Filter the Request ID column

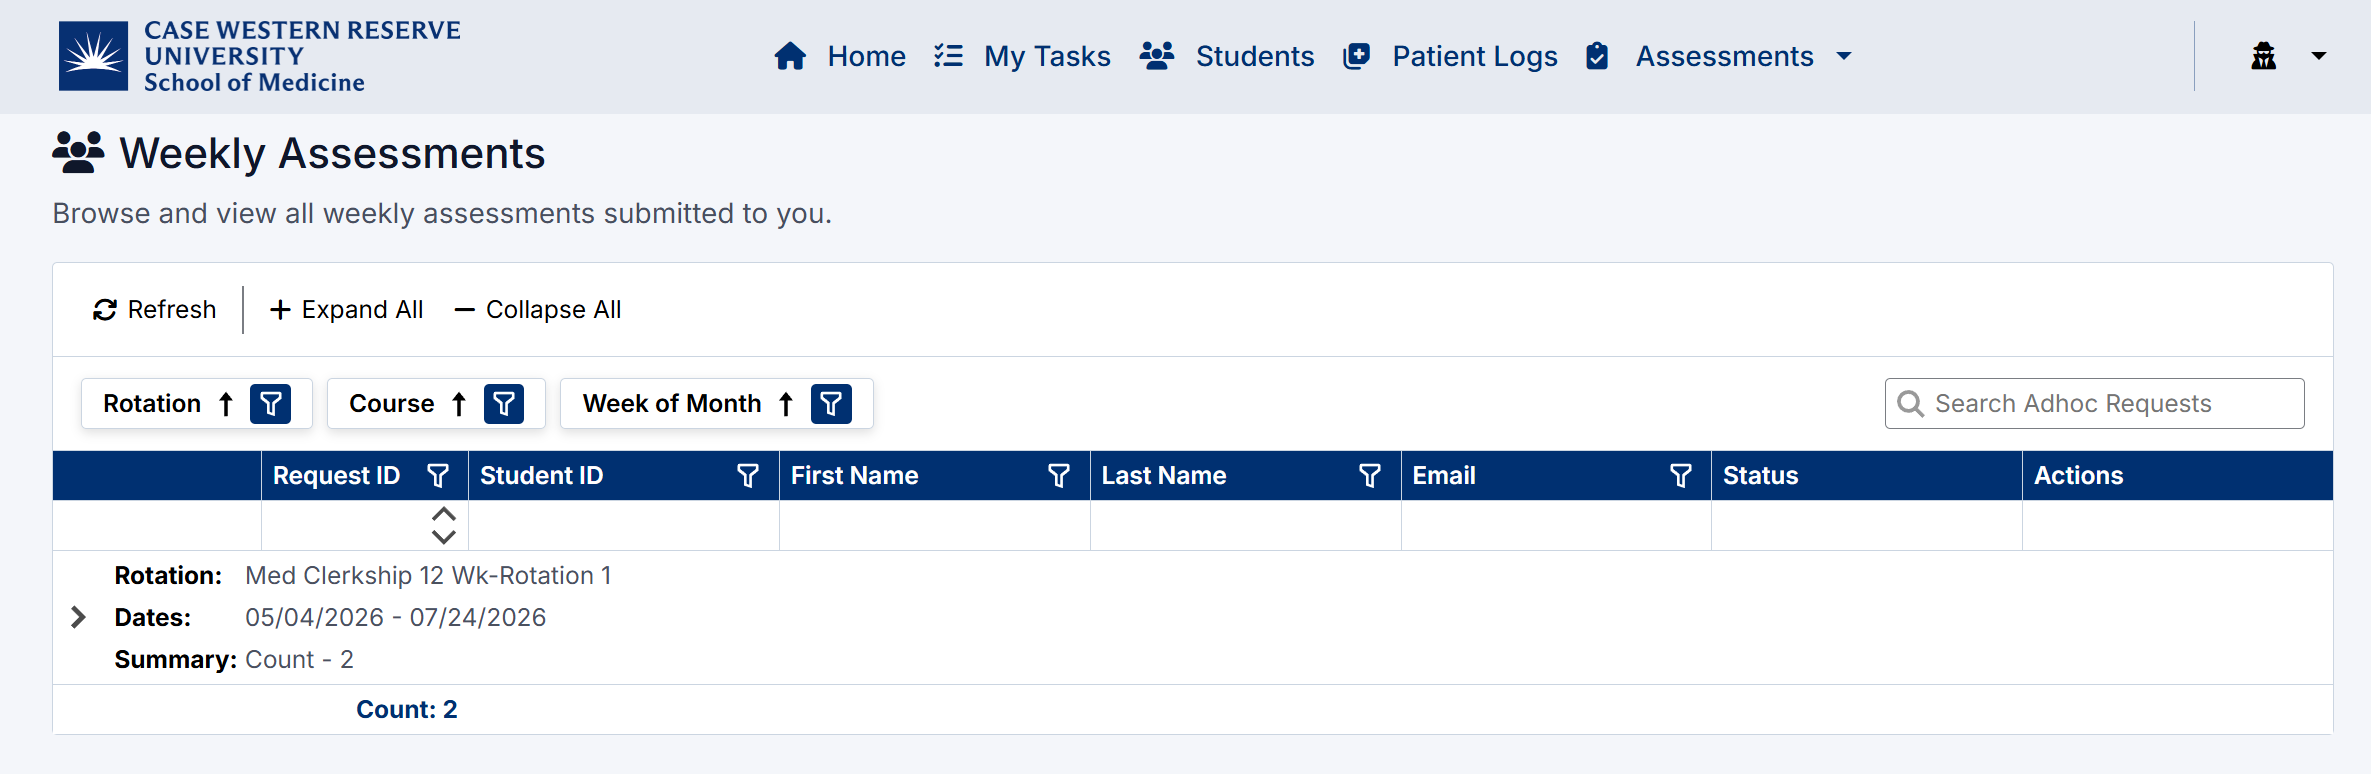438,476
